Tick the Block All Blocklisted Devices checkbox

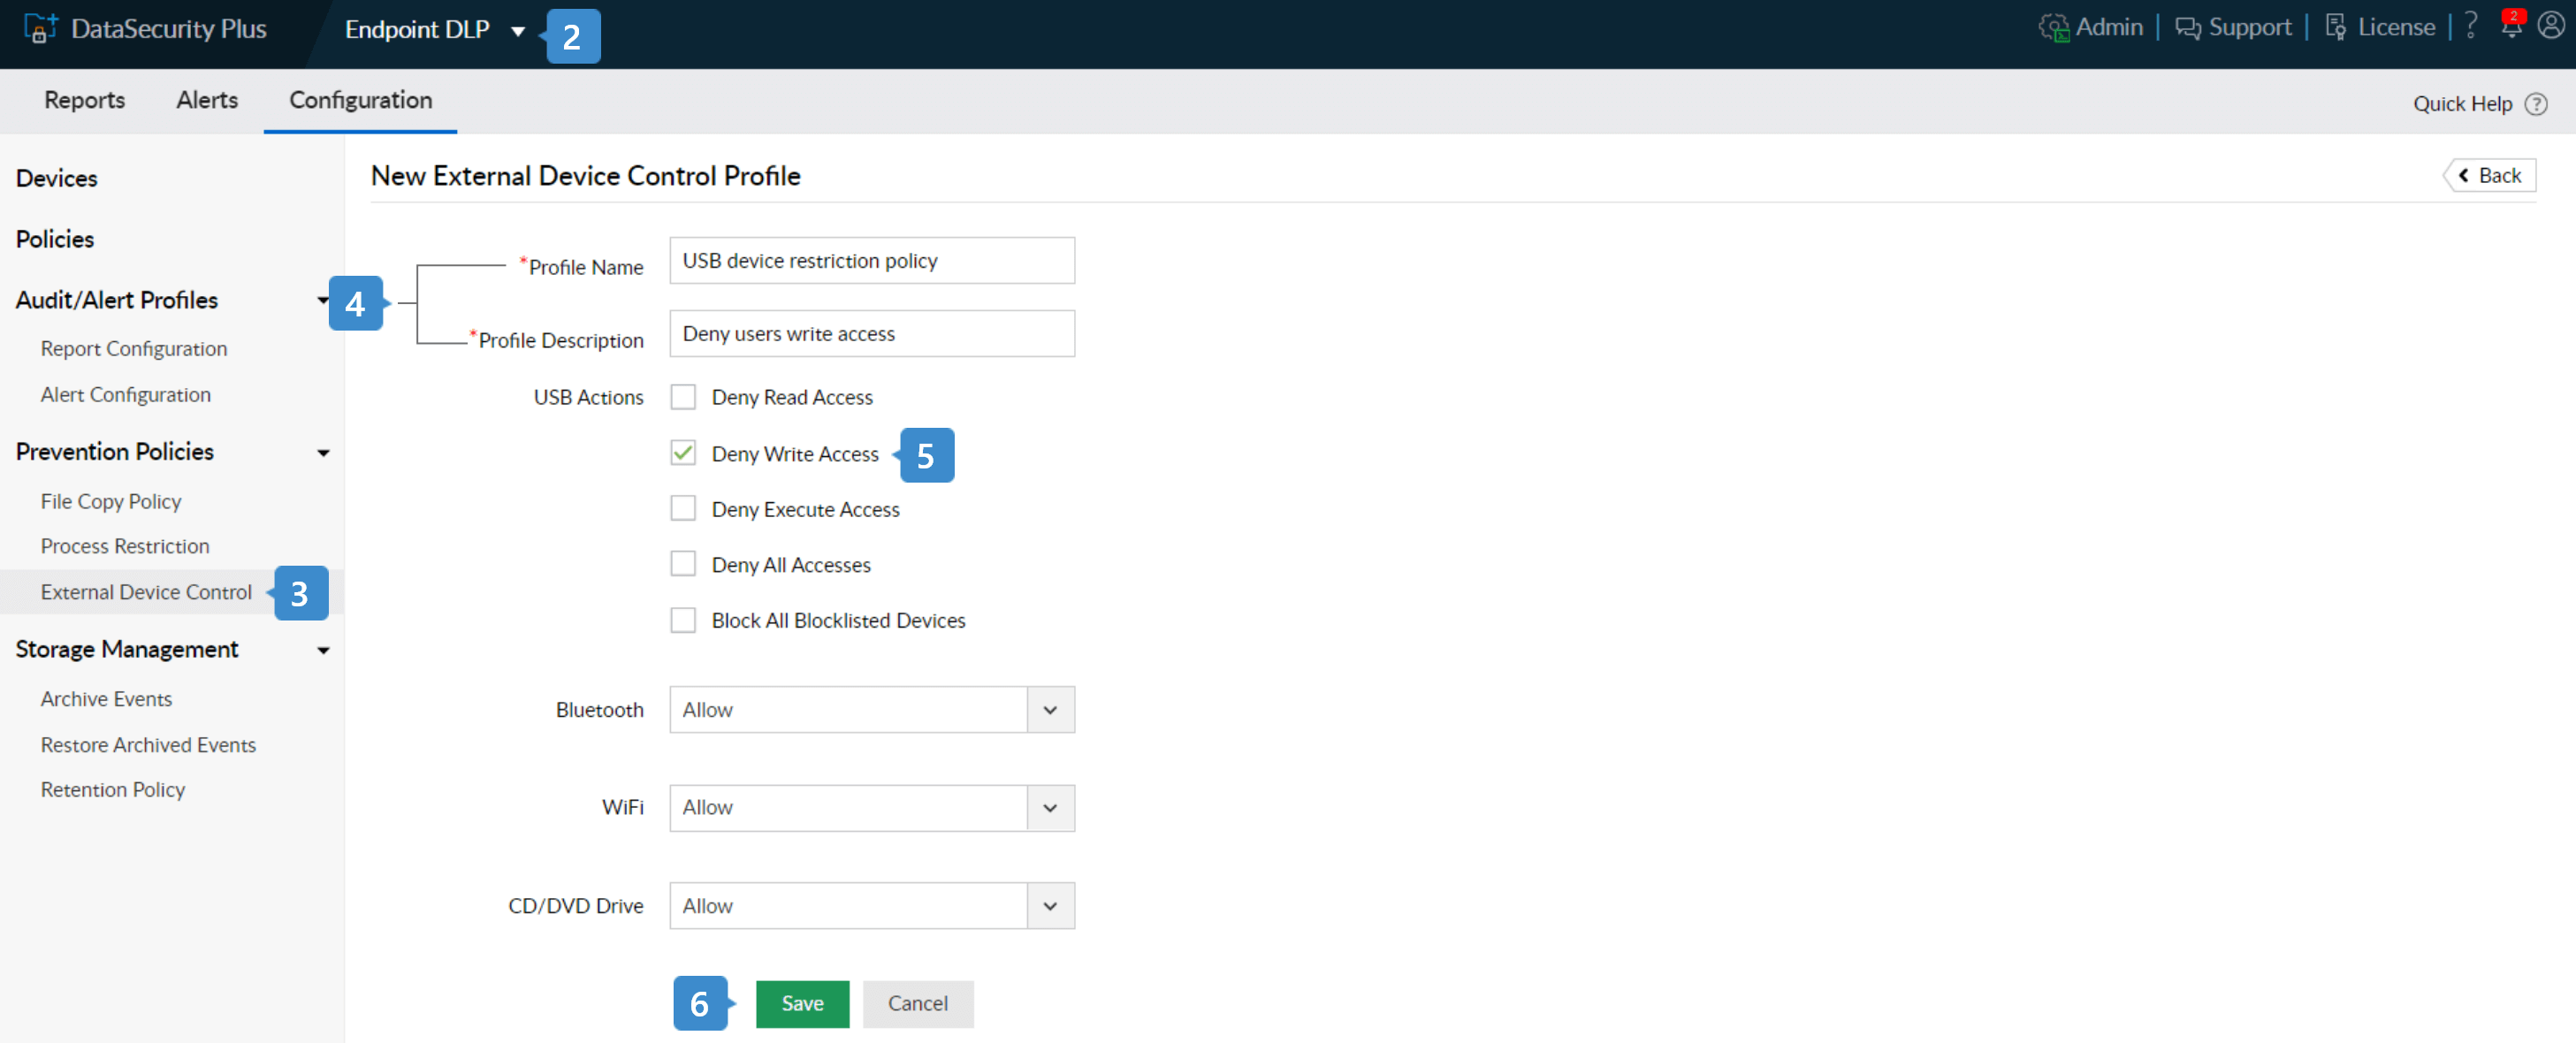point(683,620)
